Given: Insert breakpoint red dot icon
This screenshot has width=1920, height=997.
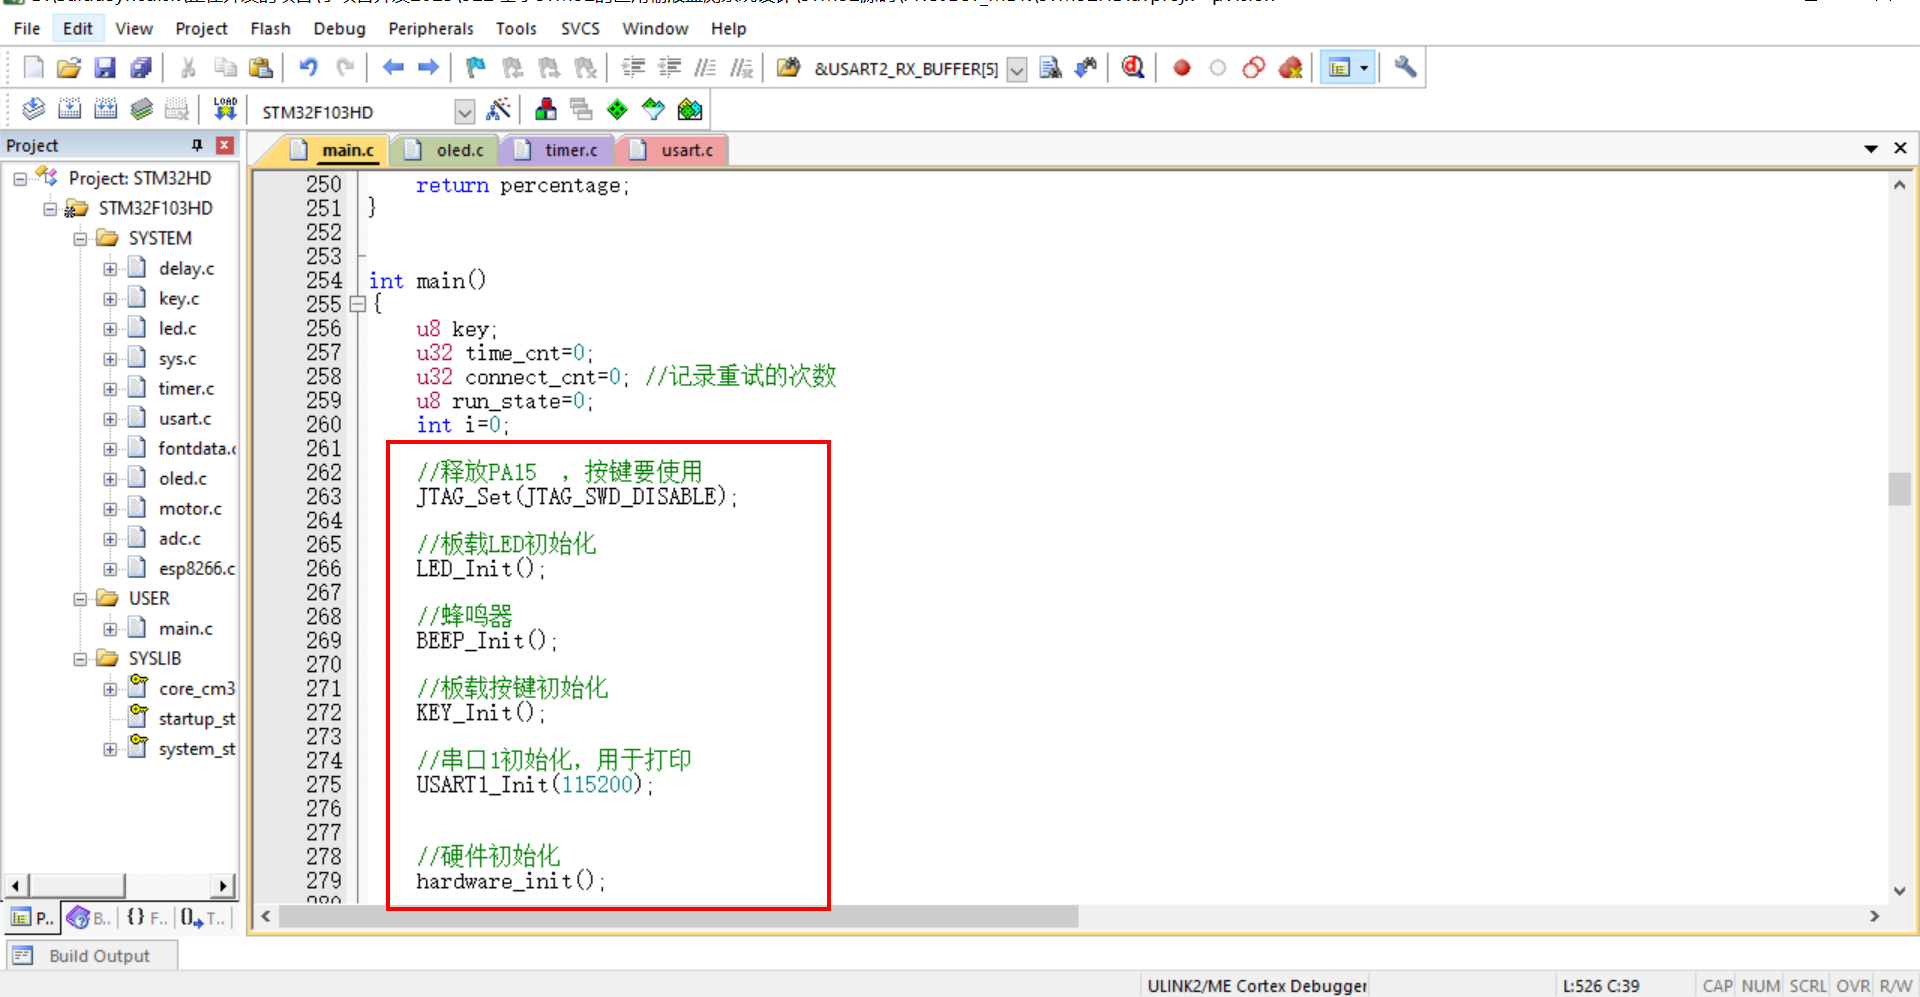Looking at the screenshot, I should click(x=1182, y=68).
